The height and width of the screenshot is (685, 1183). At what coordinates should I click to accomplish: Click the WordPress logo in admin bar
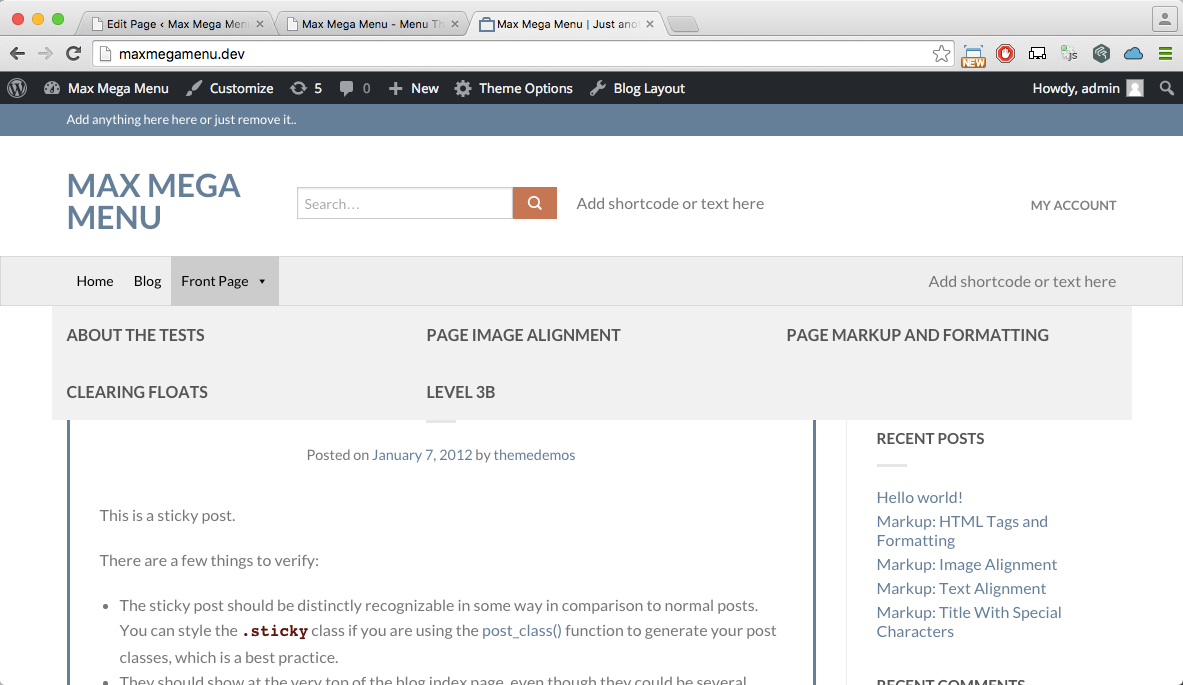click(17, 88)
